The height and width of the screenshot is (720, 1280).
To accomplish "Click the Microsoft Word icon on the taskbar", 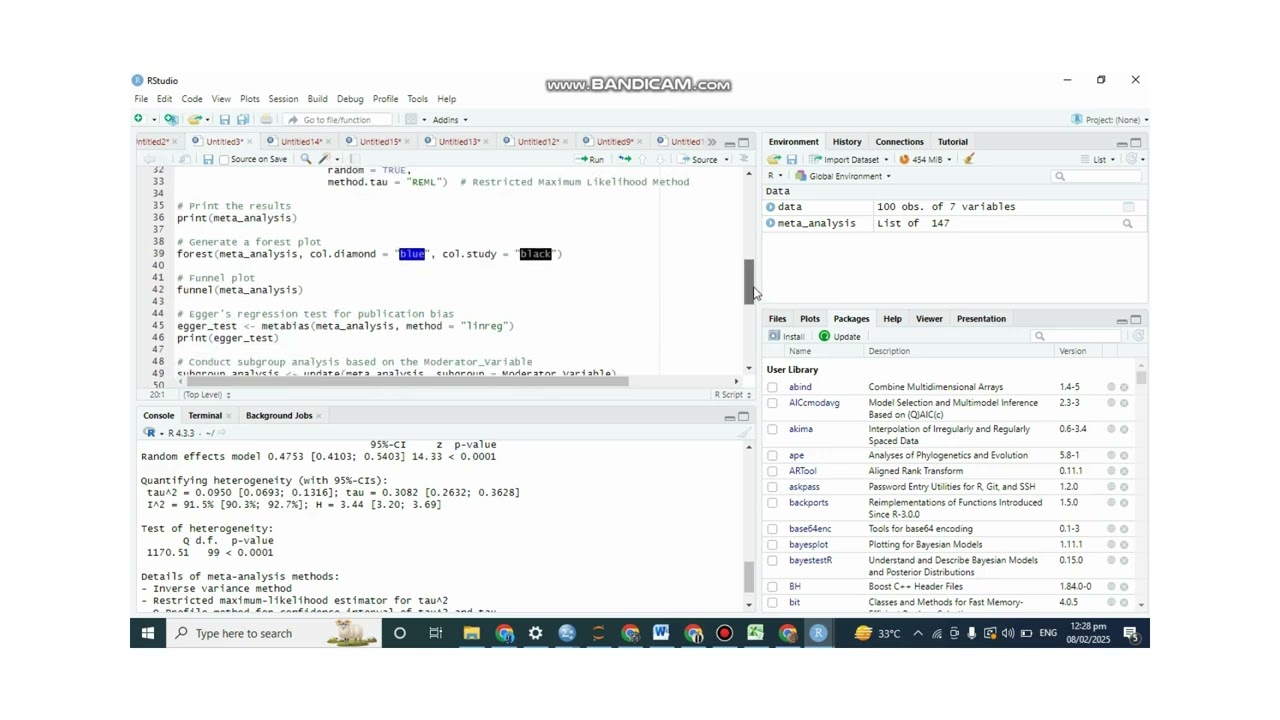I will [x=661, y=633].
